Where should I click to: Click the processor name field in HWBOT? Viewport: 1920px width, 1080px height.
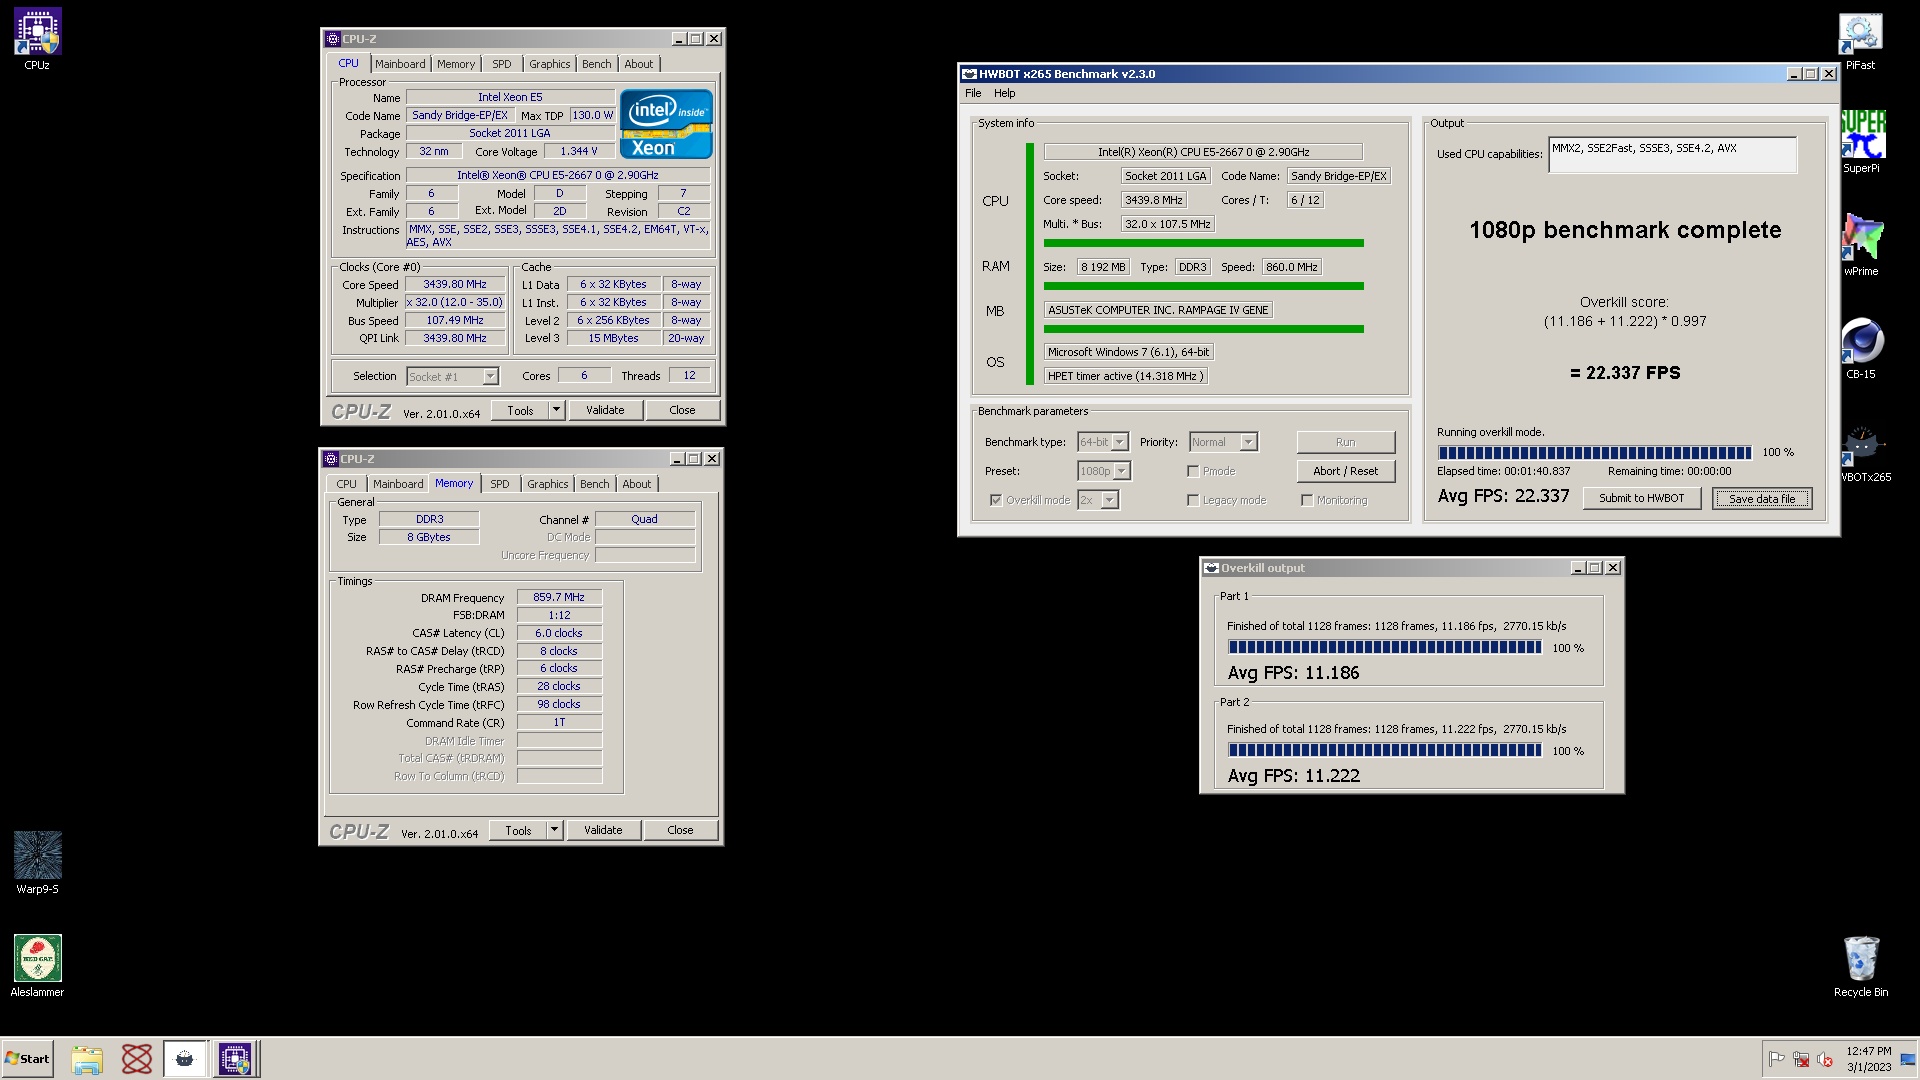[x=1203, y=152]
